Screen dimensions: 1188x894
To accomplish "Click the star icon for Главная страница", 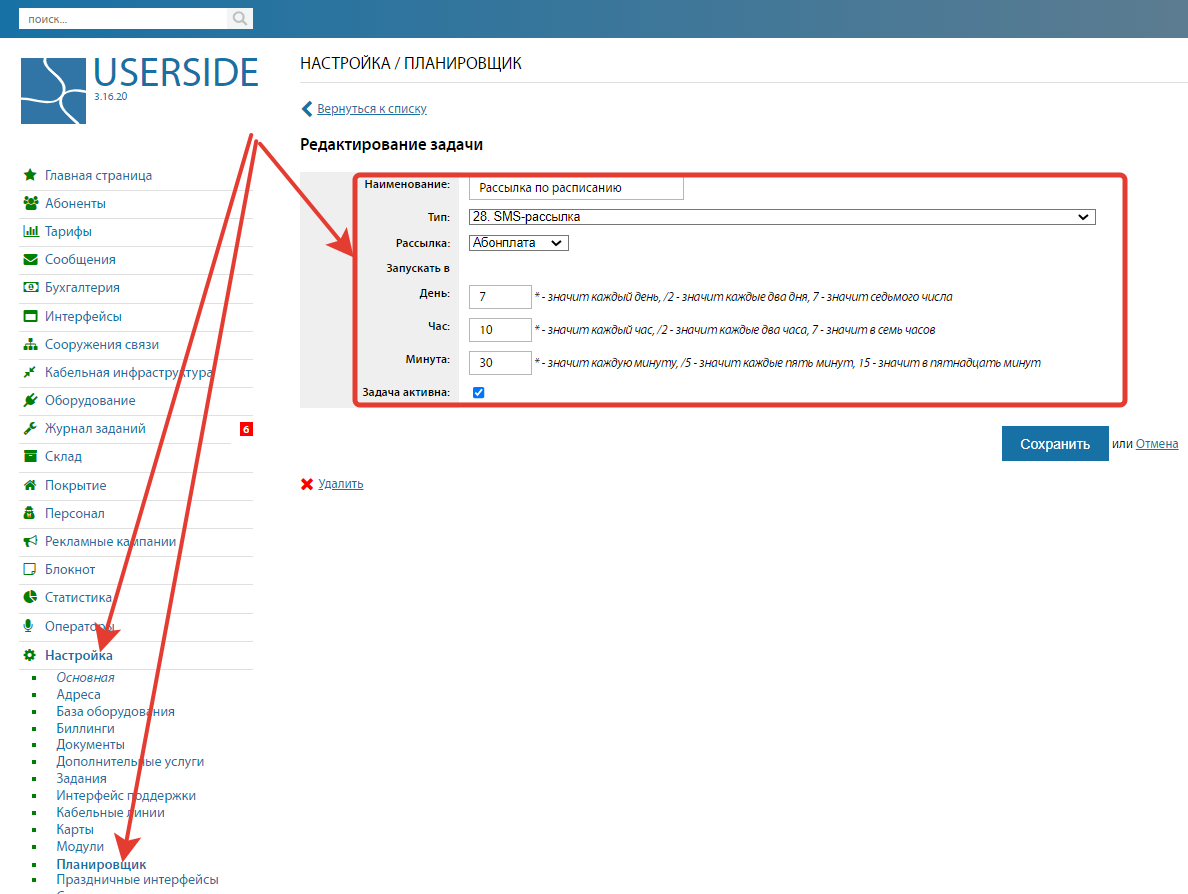I will [x=30, y=175].
